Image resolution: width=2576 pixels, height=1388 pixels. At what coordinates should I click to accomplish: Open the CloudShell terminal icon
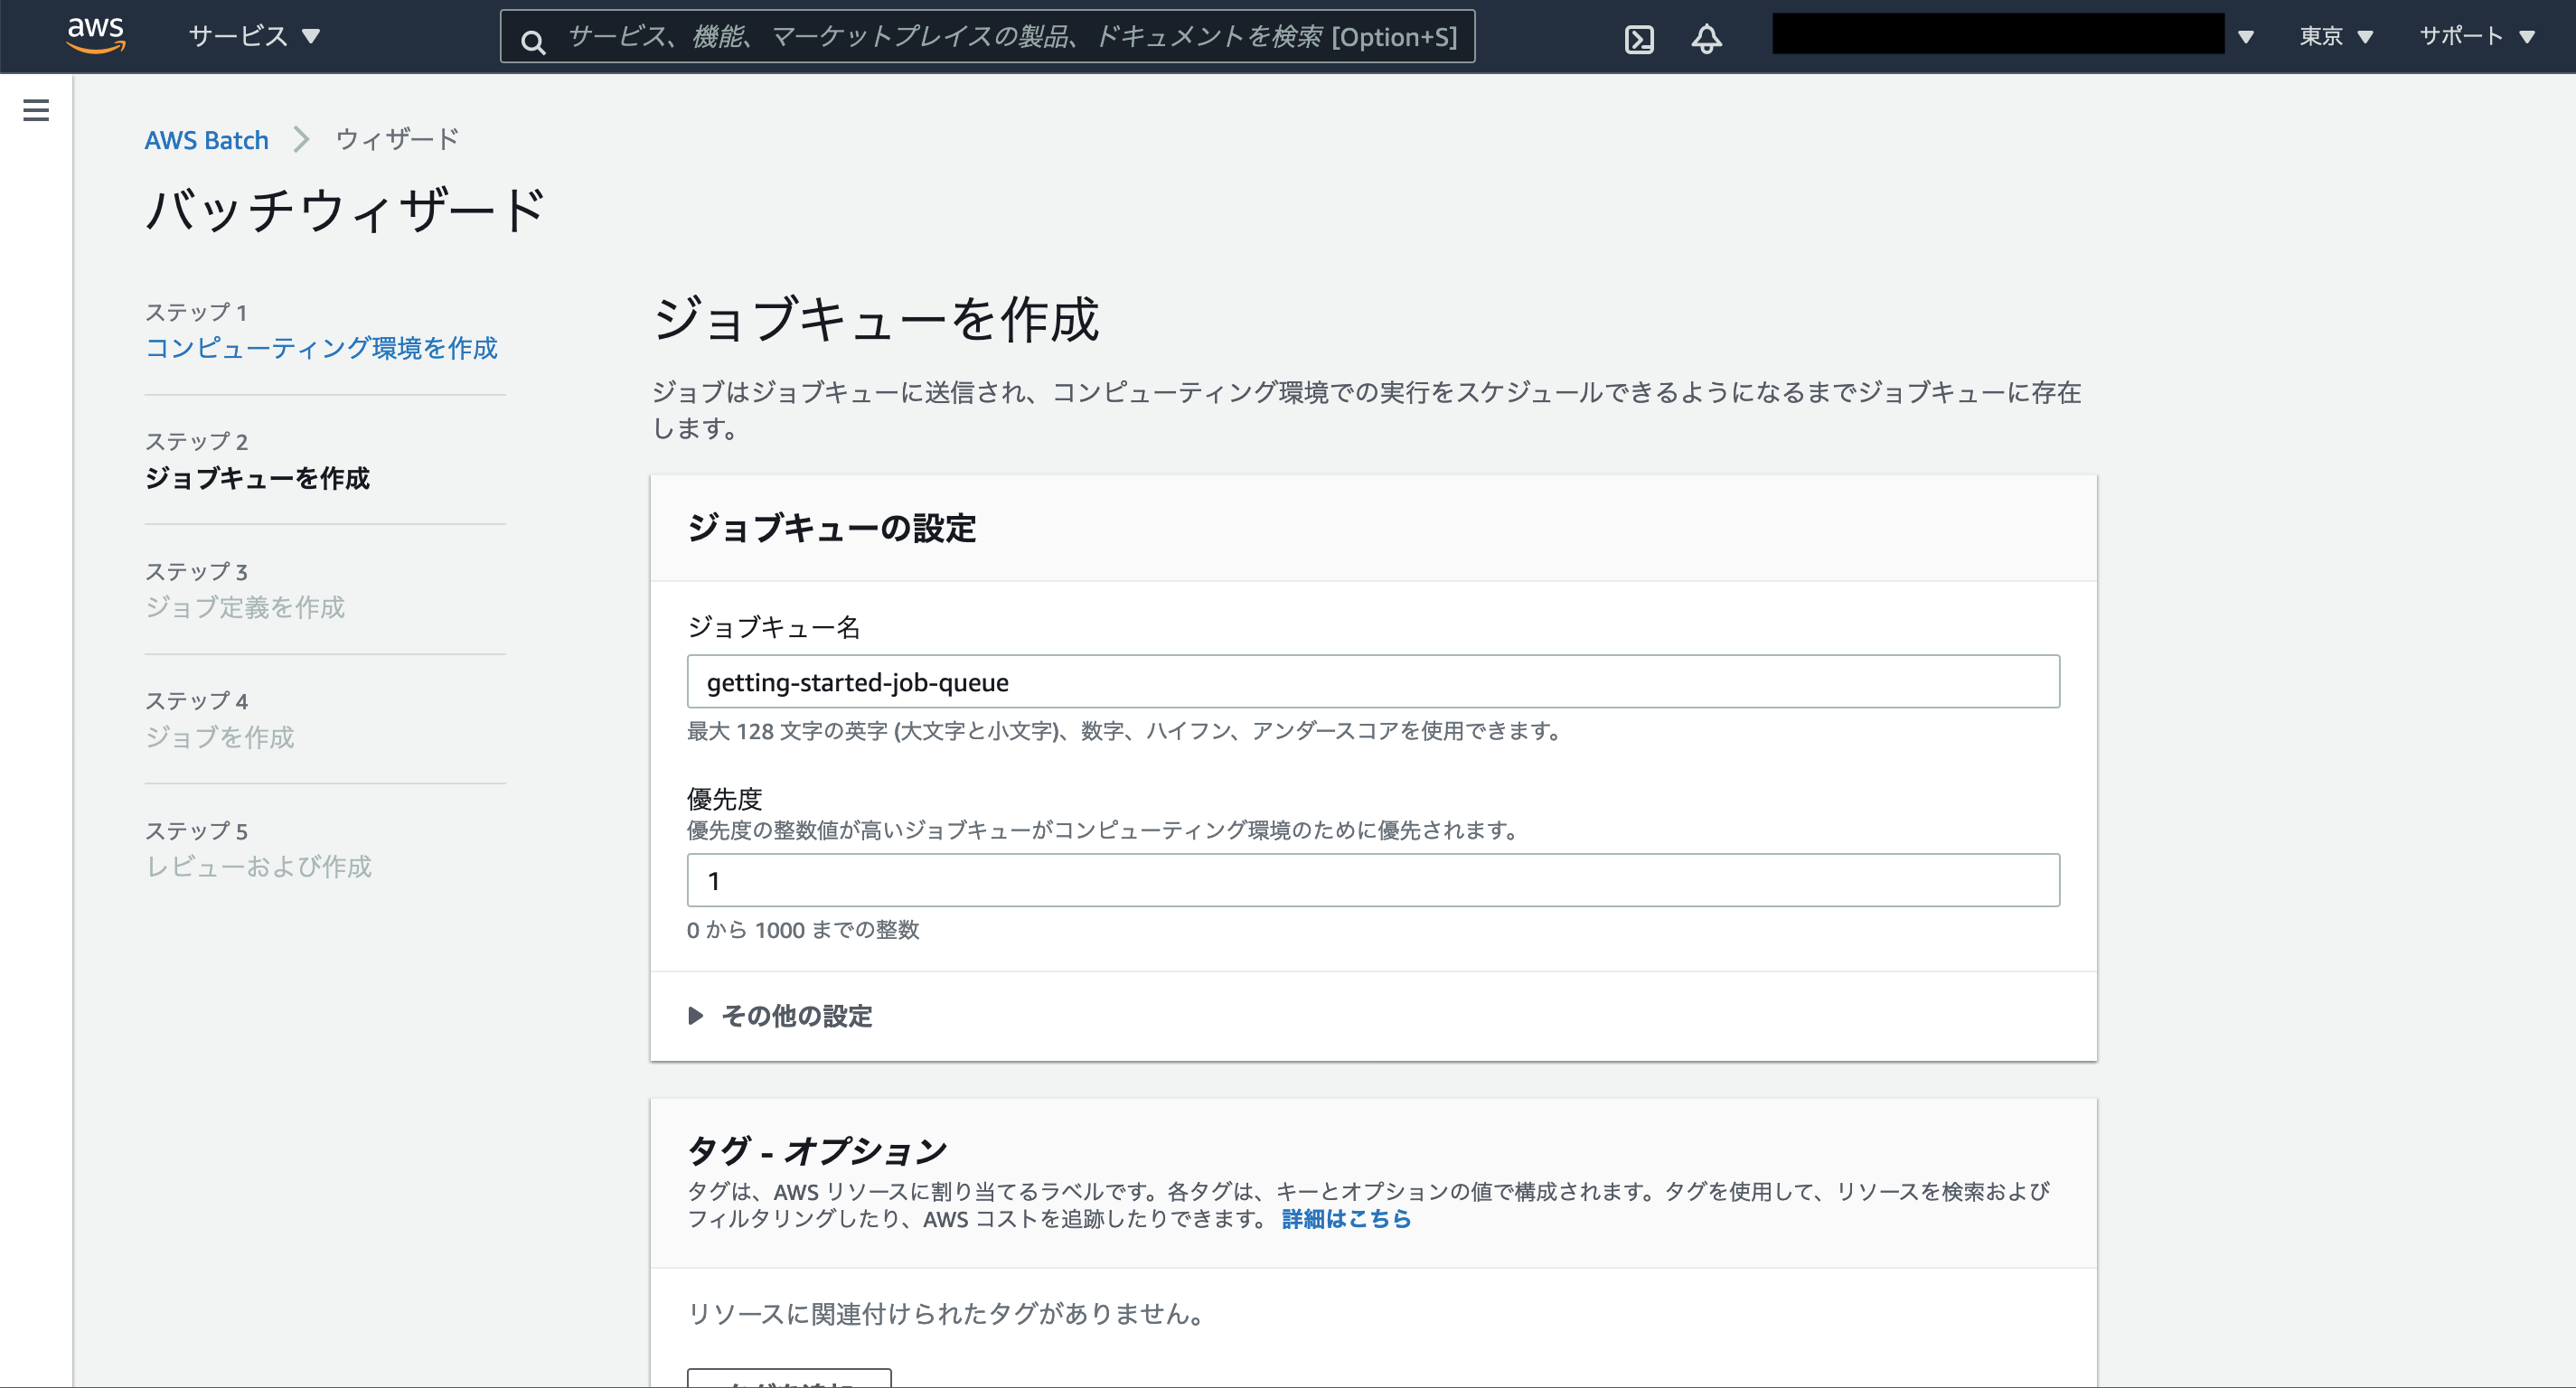coord(1639,39)
